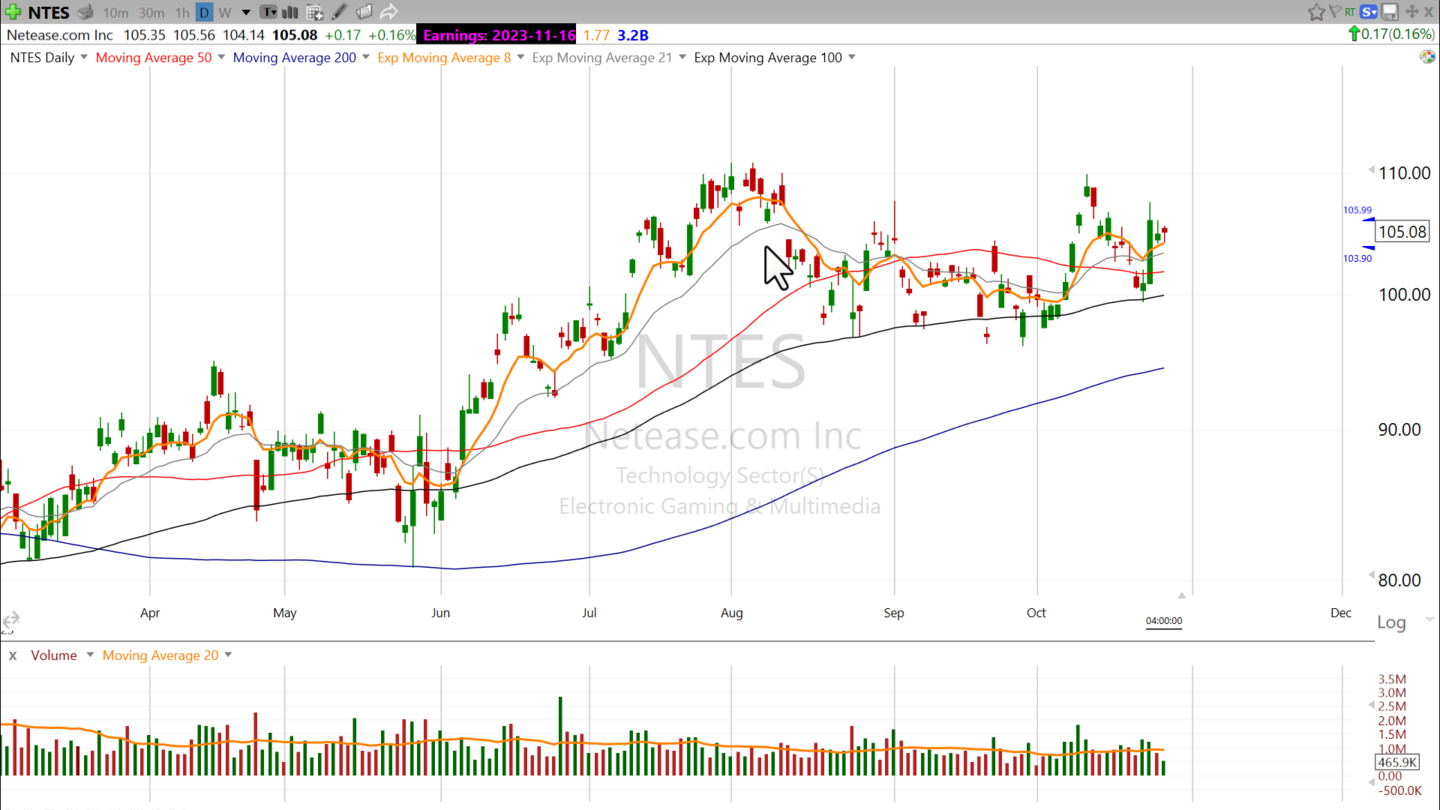
Task: Click the Dec label on time axis
Action: 1341,613
